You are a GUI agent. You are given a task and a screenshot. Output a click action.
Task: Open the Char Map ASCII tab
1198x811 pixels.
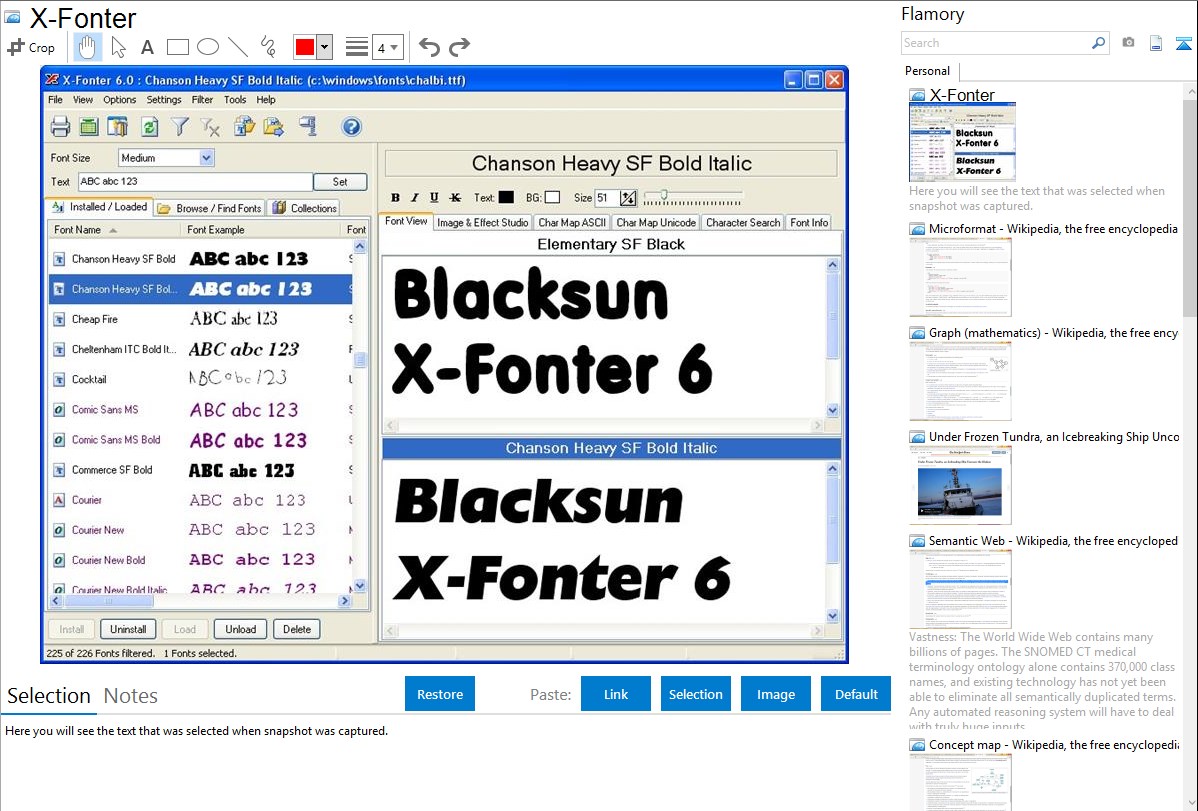pos(571,222)
